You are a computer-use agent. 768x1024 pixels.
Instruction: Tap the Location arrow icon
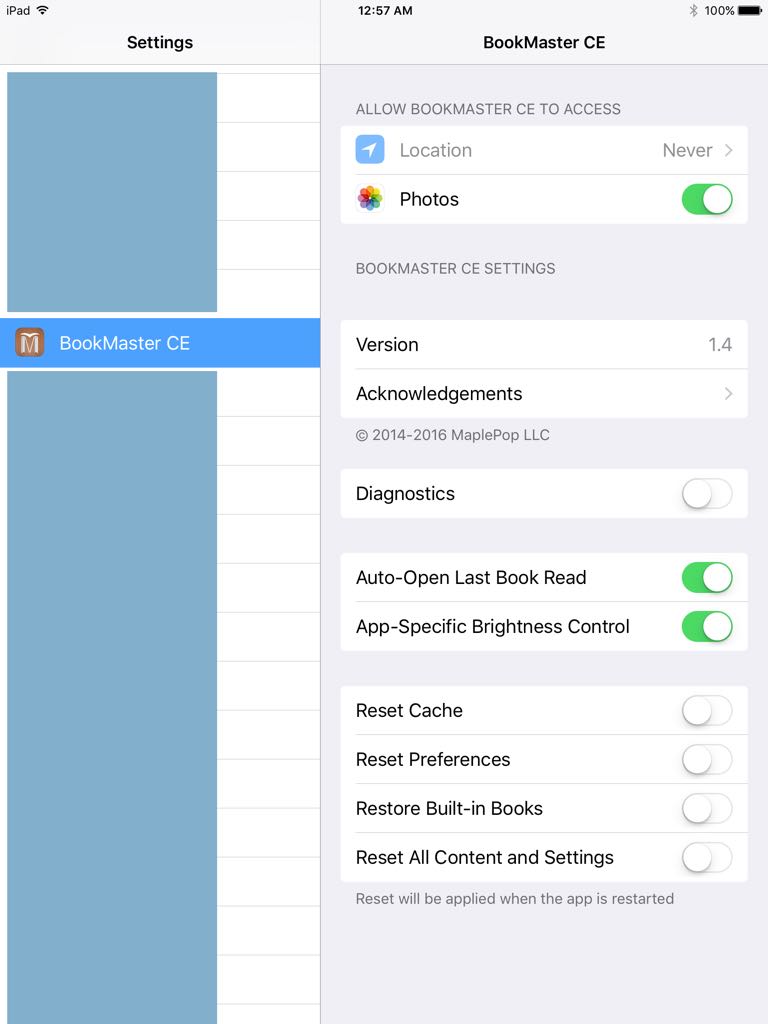pyautogui.click(x=370, y=150)
